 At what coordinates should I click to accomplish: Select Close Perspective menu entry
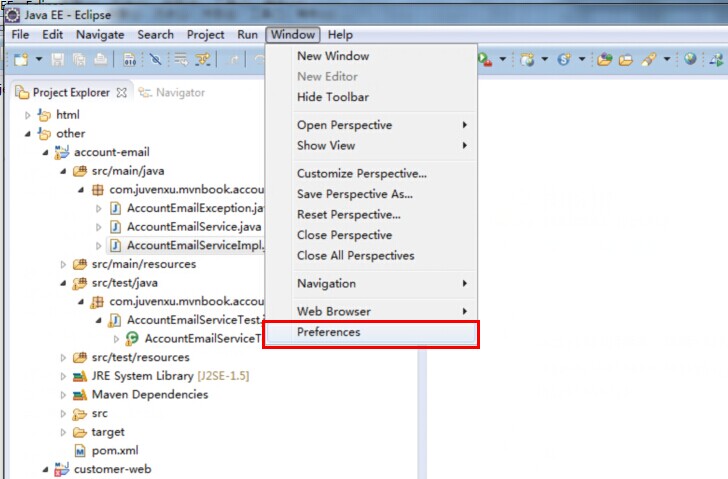[371, 235]
